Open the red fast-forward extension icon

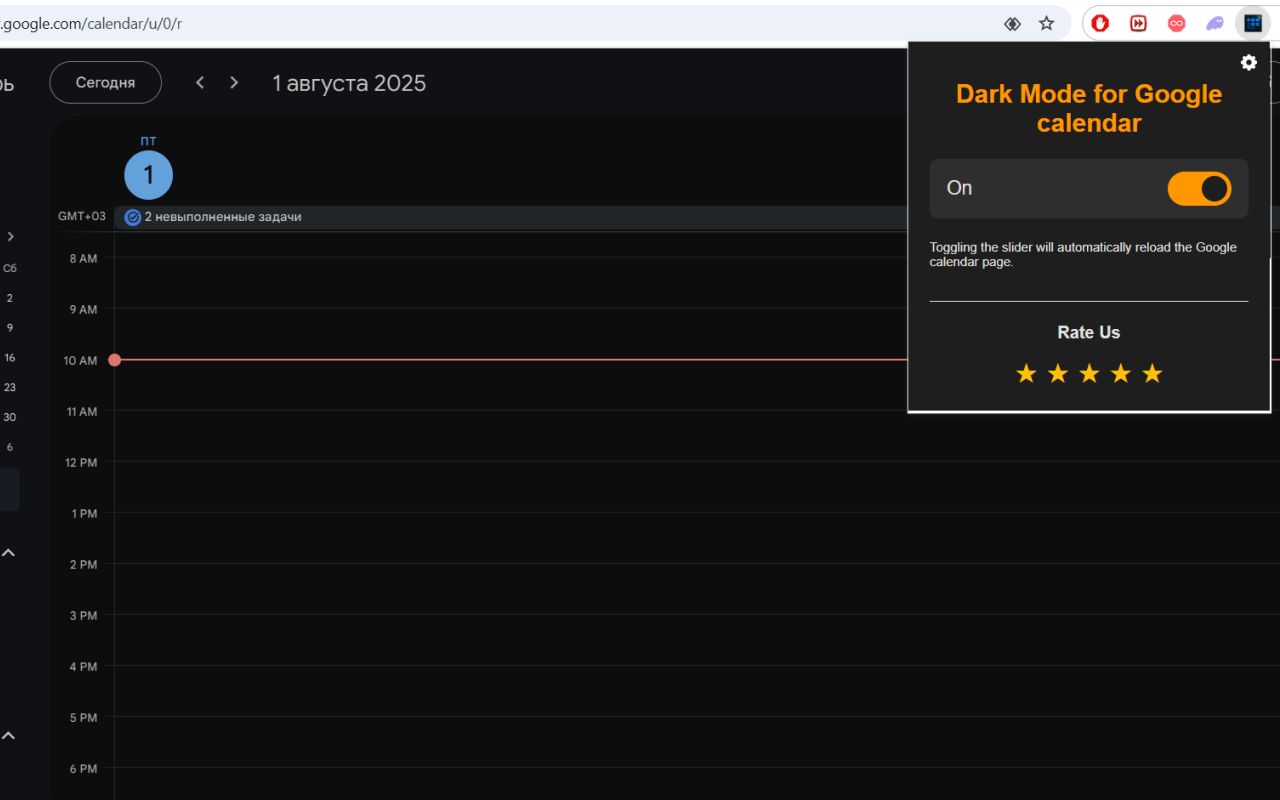tap(1138, 23)
